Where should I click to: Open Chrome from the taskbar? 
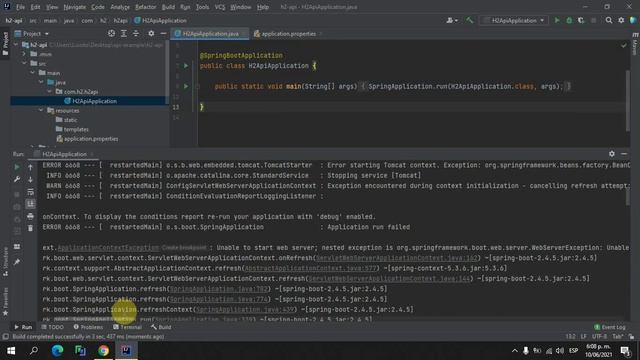pyautogui.click(x=103, y=351)
